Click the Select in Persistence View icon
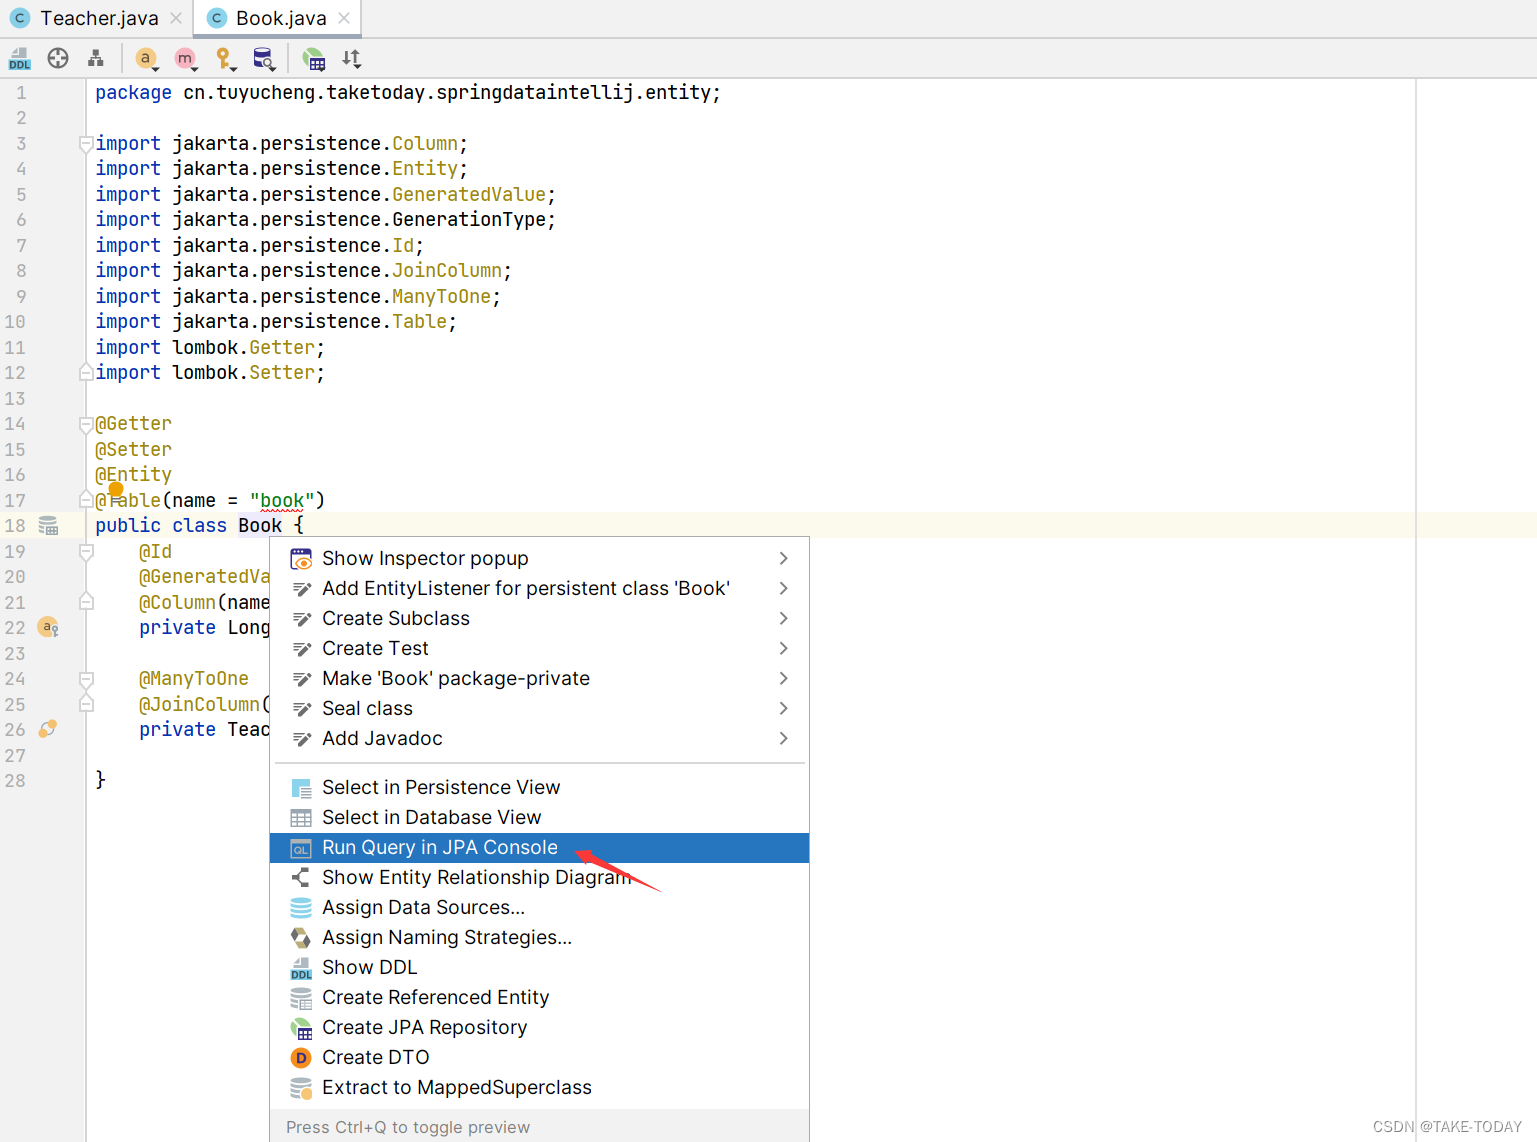Screen dimensions: 1537x1142 (x=301, y=788)
